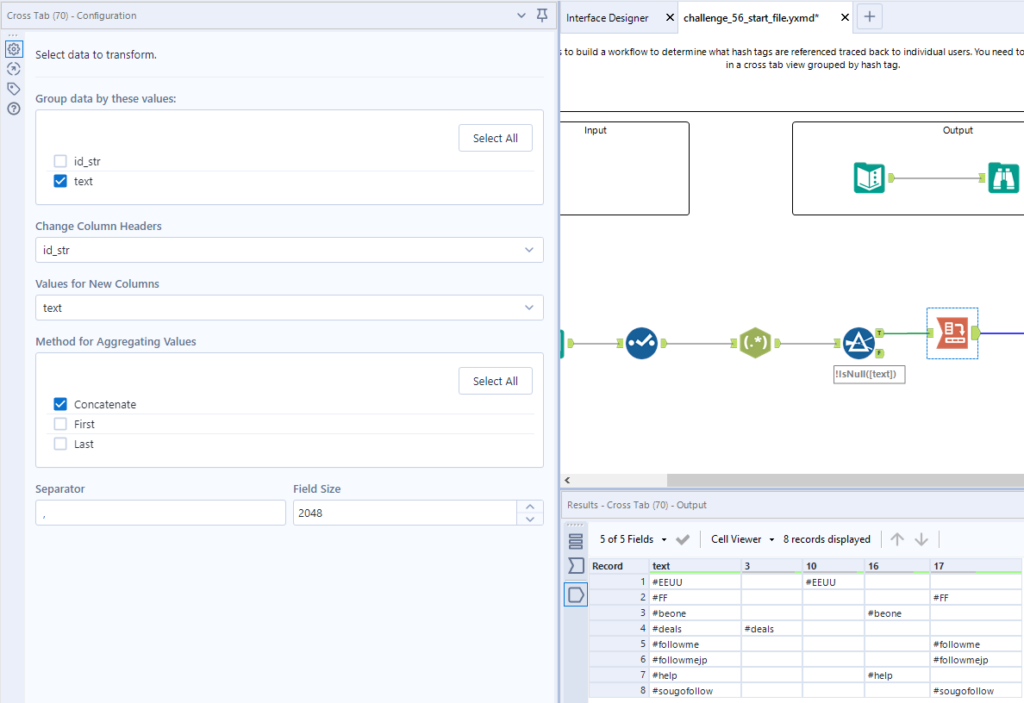Viewport: 1024px width, 703px height.
Task: Enable the Last aggregation checkbox
Action: (61, 444)
